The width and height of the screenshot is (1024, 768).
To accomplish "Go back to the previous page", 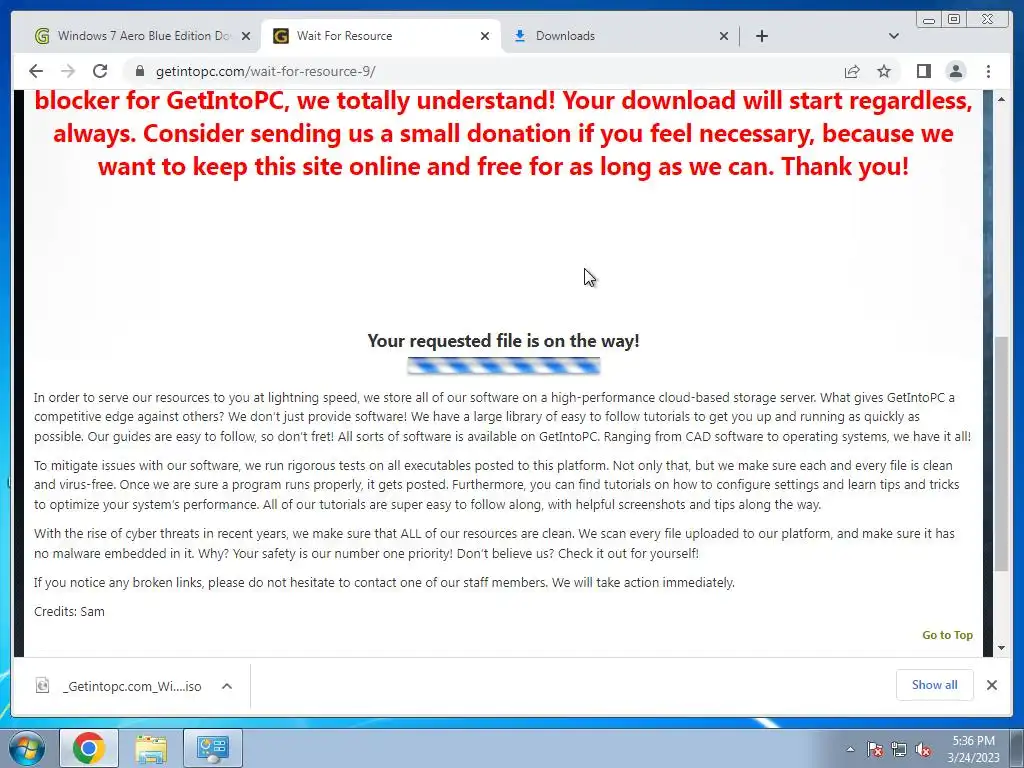I will (36, 71).
